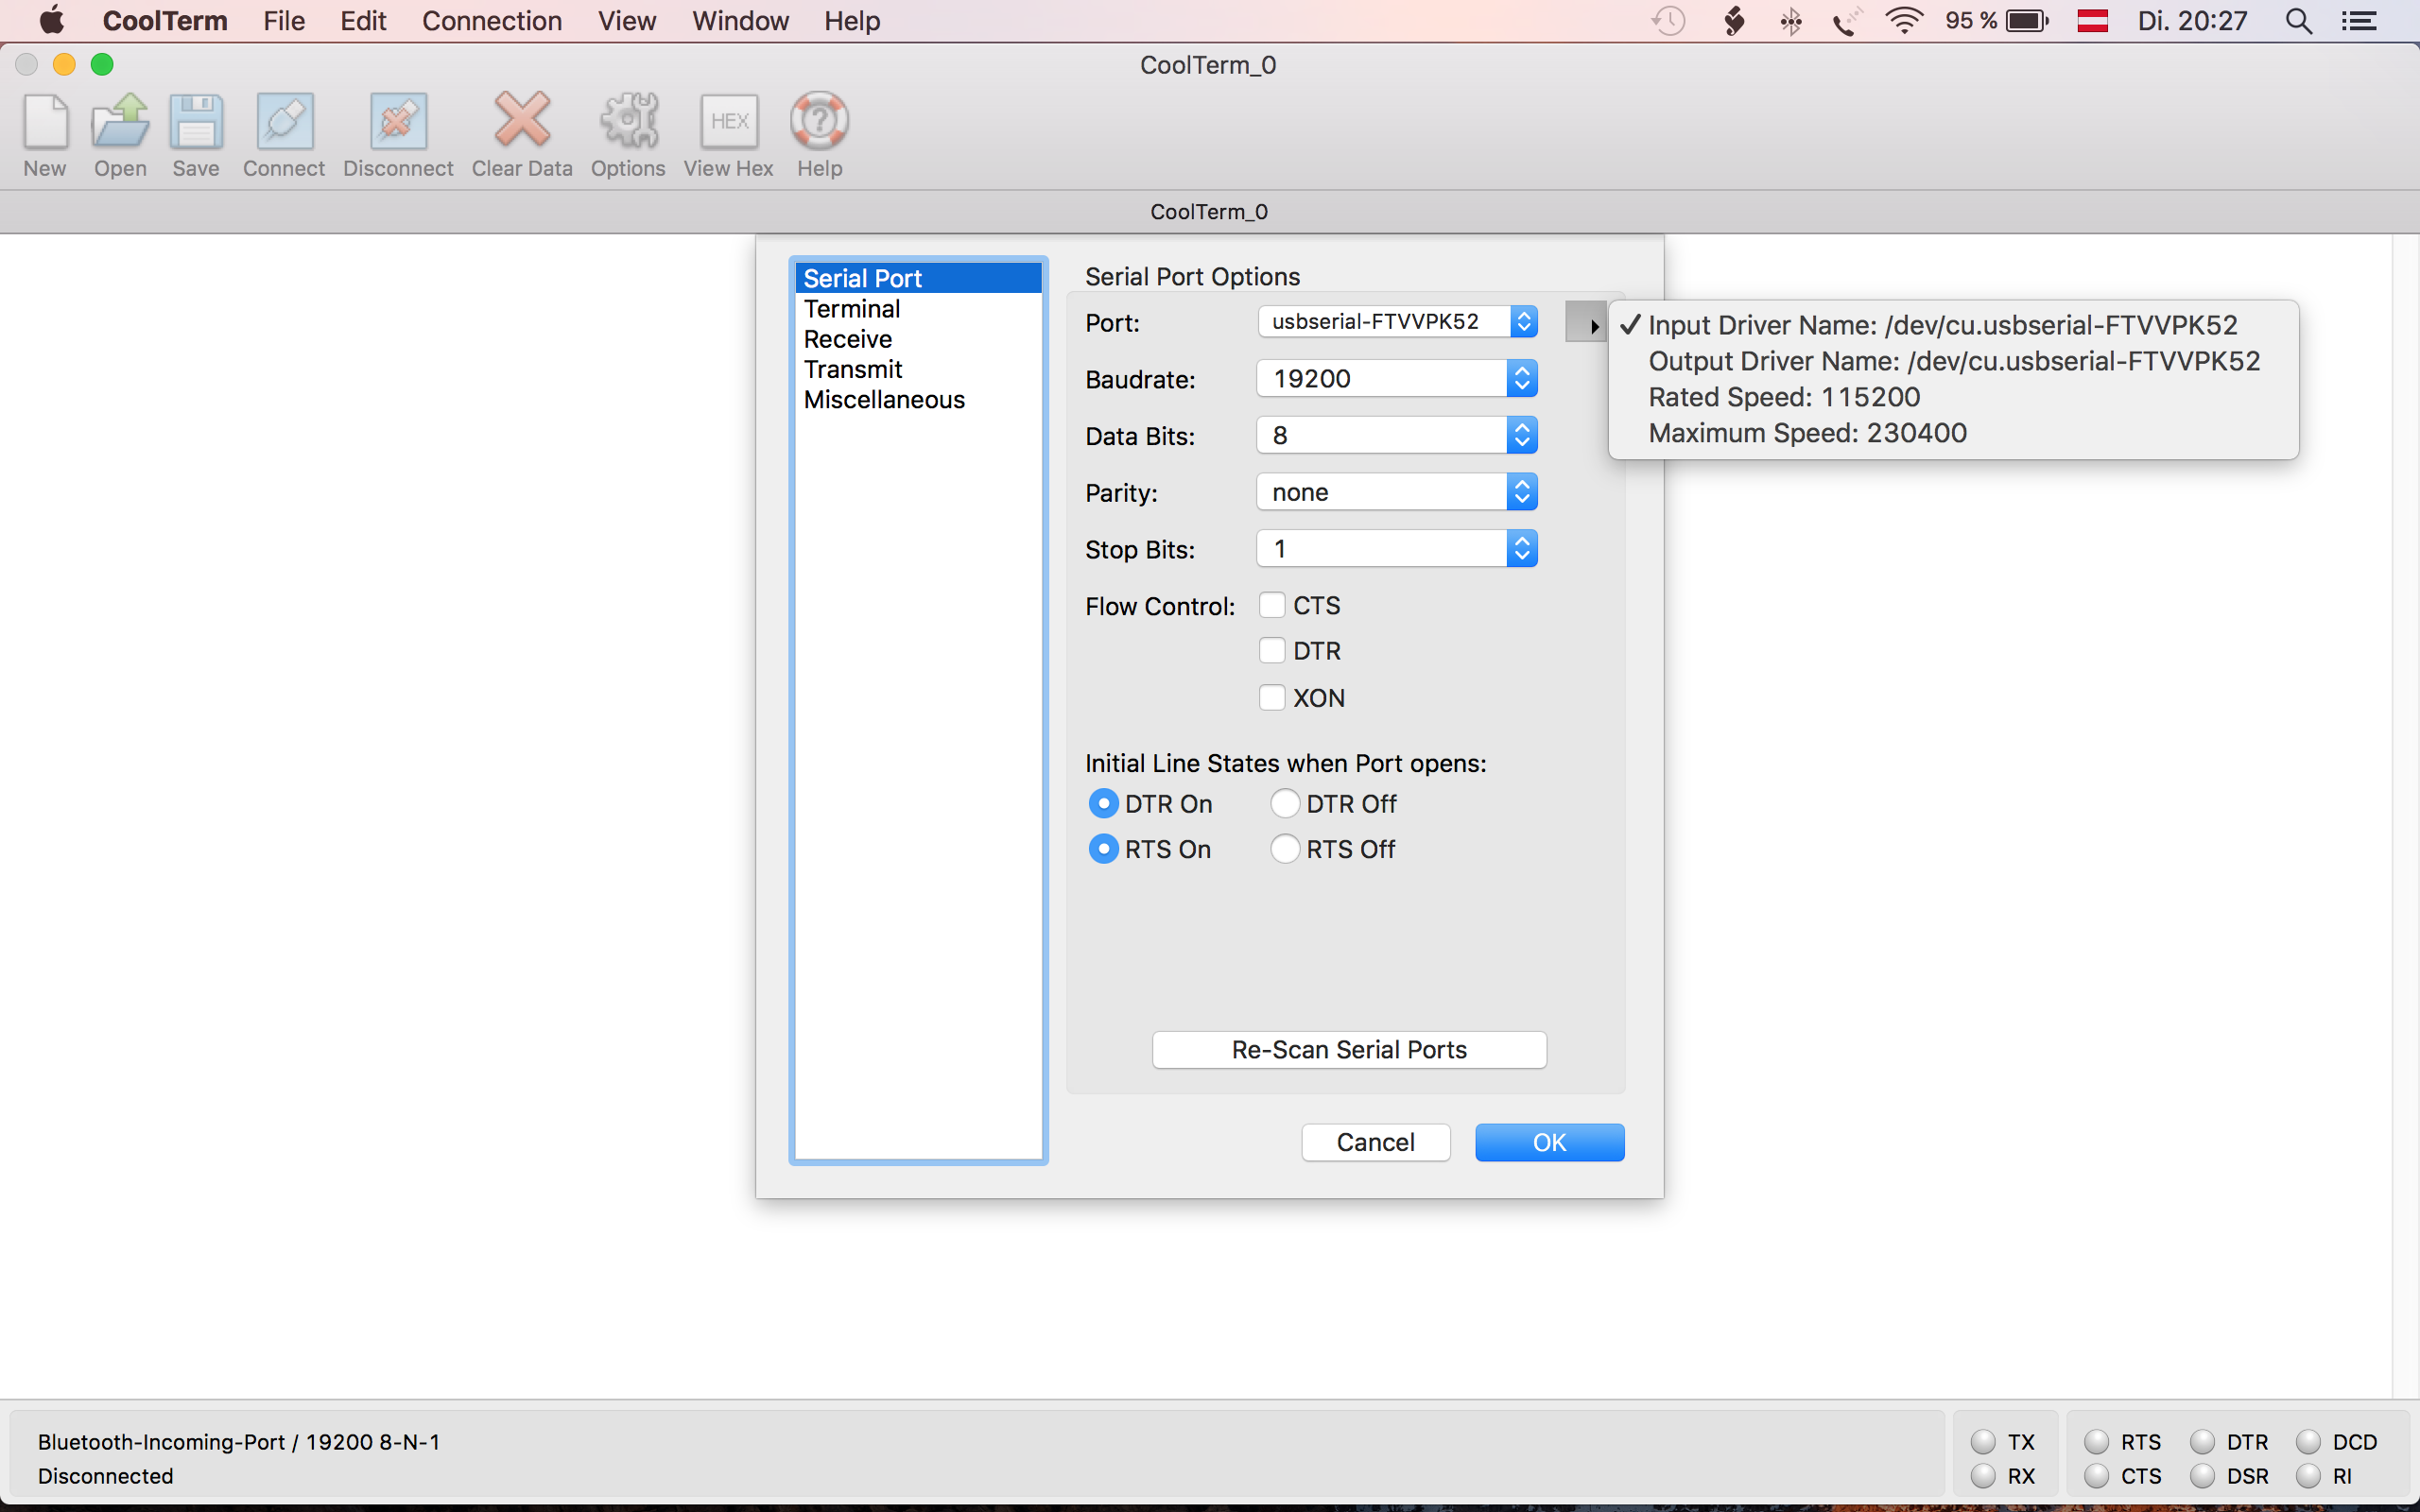Screen dimensions: 2420x1512
Task: Click the phone handset menu bar icon
Action: click(1847, 21)
